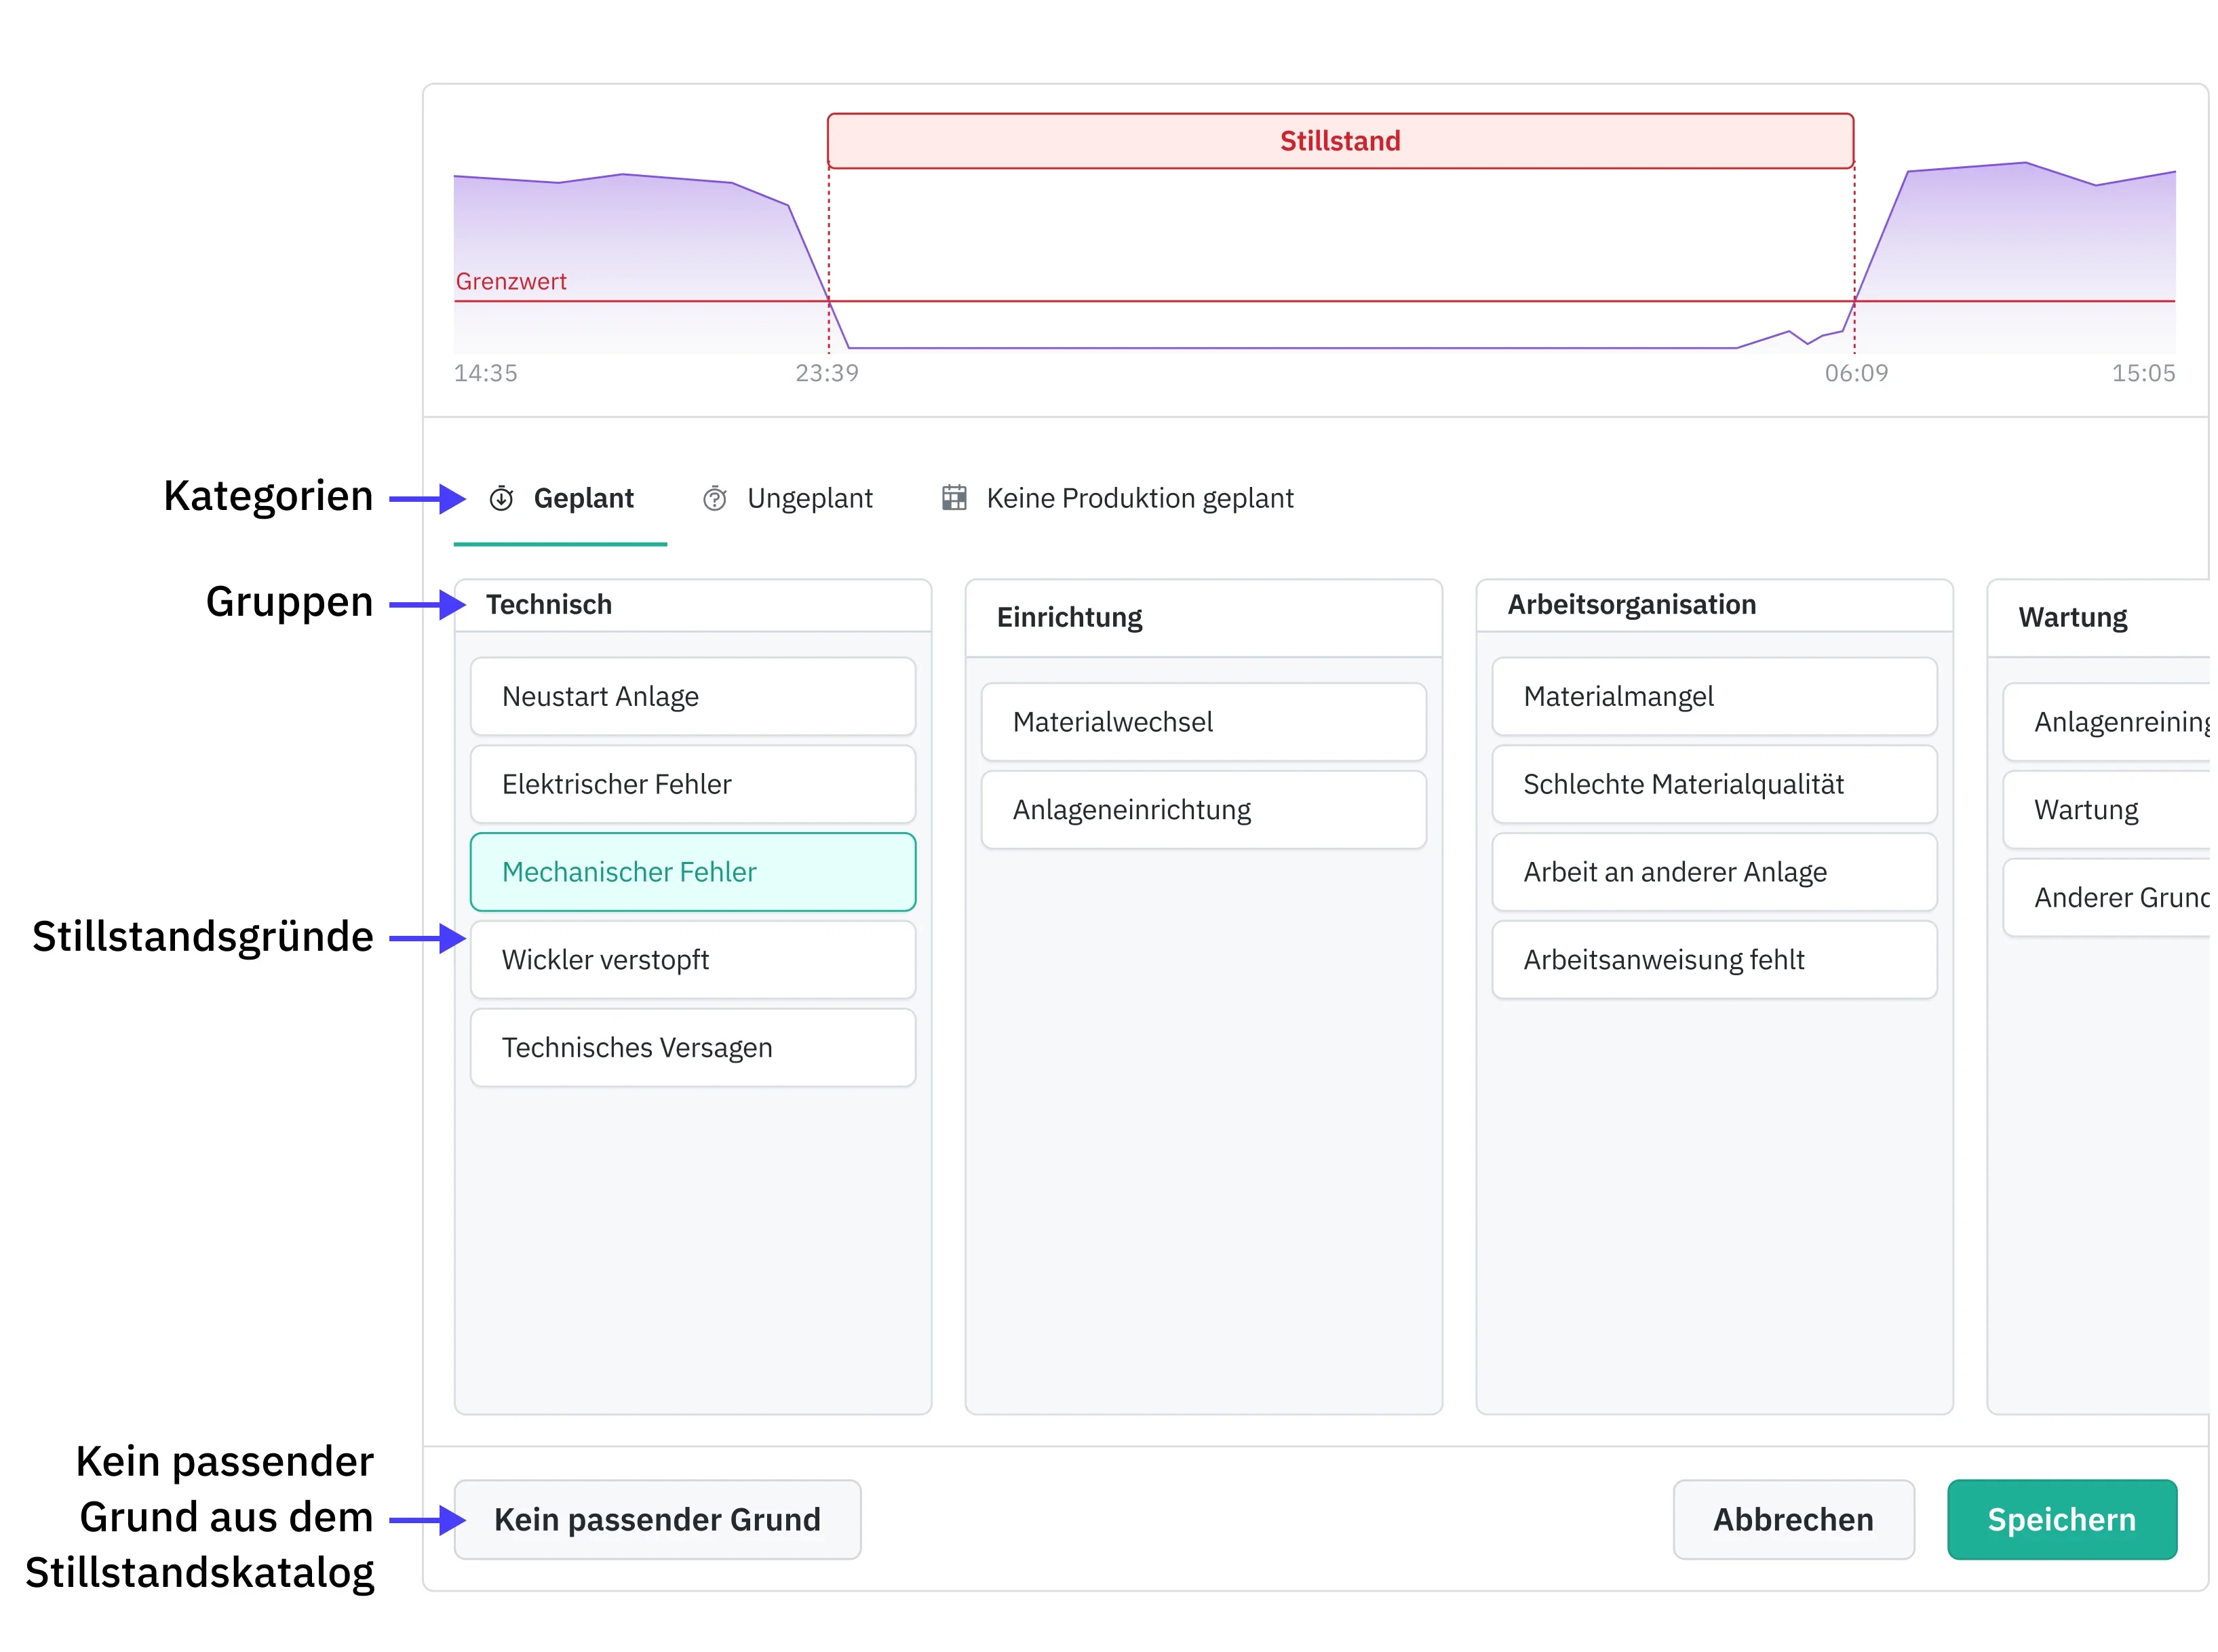Select the Technisches Versagen reason
The height and width of the screenshot is (1652, 2218).
[x=692, y=1047]
